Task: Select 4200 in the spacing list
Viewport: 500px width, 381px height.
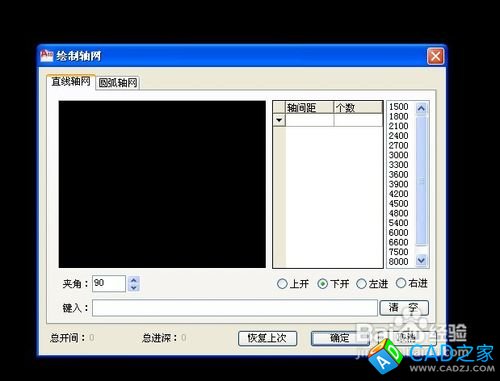Action: coord(398,194)
